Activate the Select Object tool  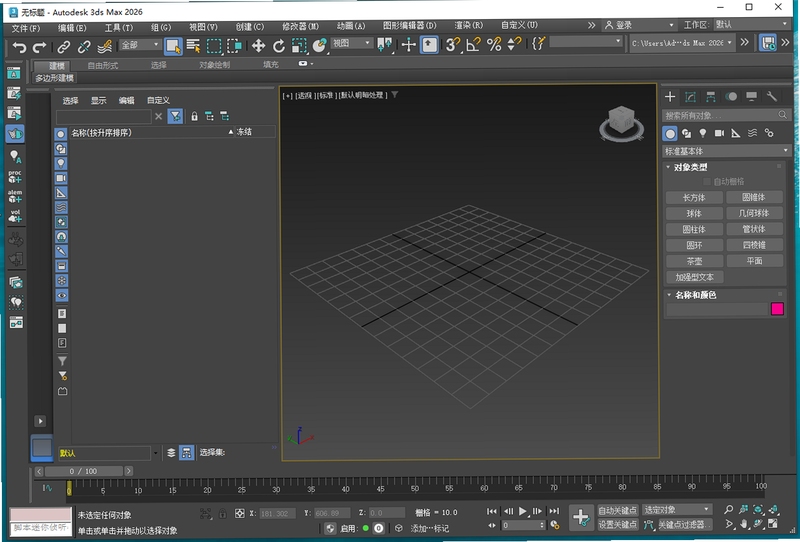click(x=173, y=46)
